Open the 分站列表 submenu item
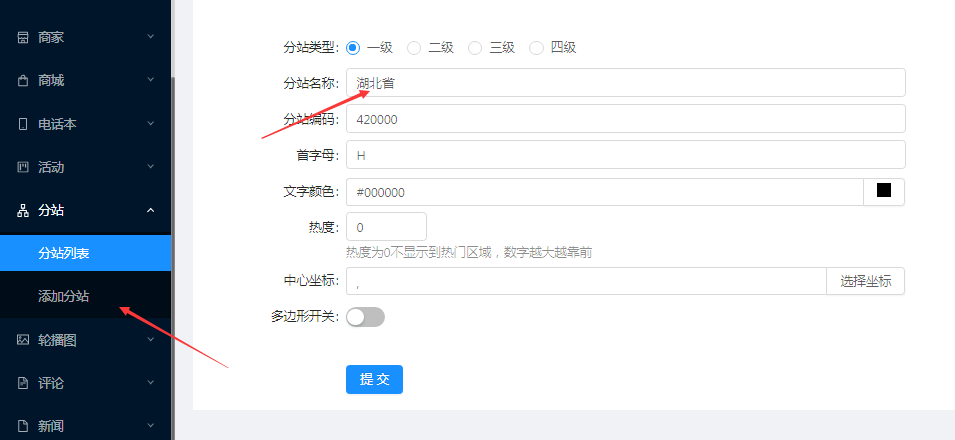This screenshot has width=955, height=440. click(85, 253)
